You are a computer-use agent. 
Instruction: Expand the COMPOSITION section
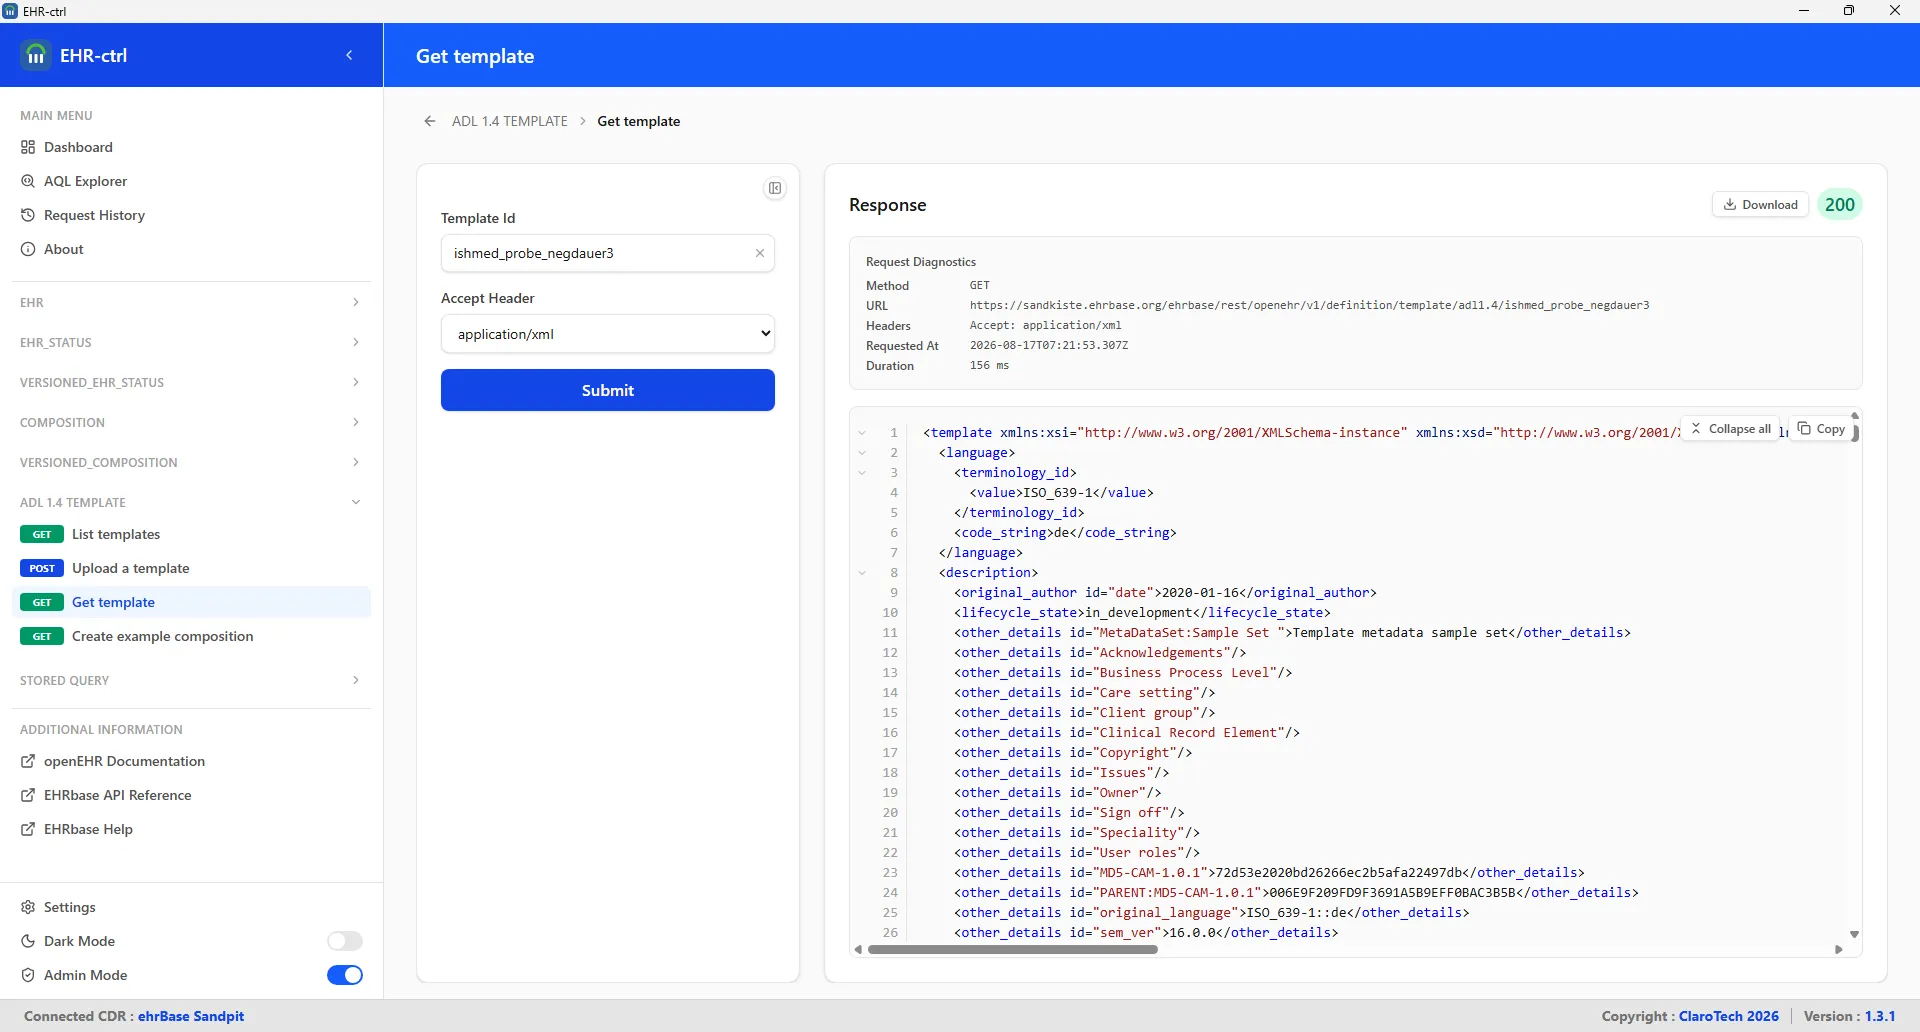191,422
